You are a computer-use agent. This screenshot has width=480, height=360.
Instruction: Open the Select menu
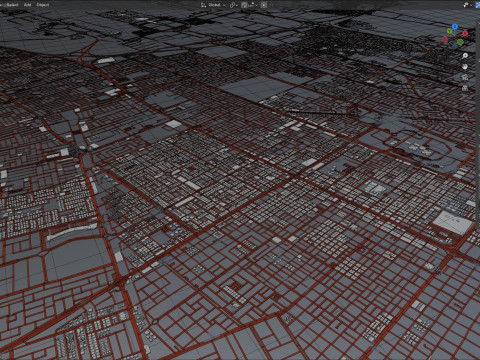(x=12, y=5)
